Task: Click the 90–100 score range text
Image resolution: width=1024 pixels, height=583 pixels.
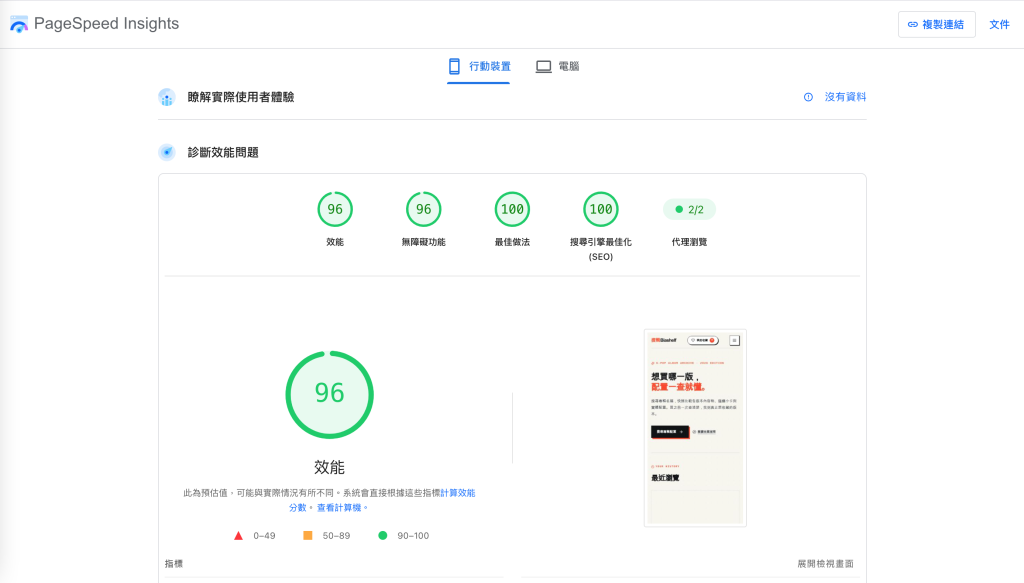Action: click(x=413, y=536)
